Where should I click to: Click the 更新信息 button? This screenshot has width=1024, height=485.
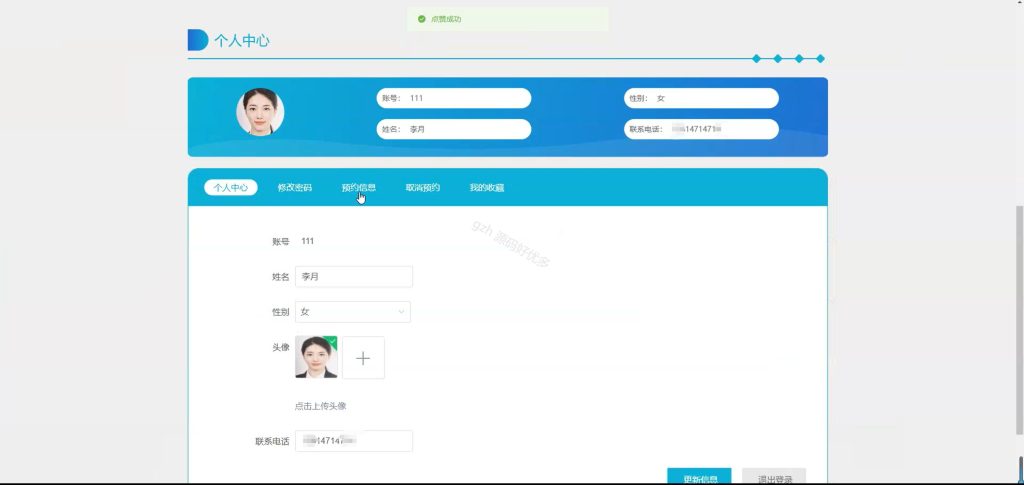click(699, 478)
